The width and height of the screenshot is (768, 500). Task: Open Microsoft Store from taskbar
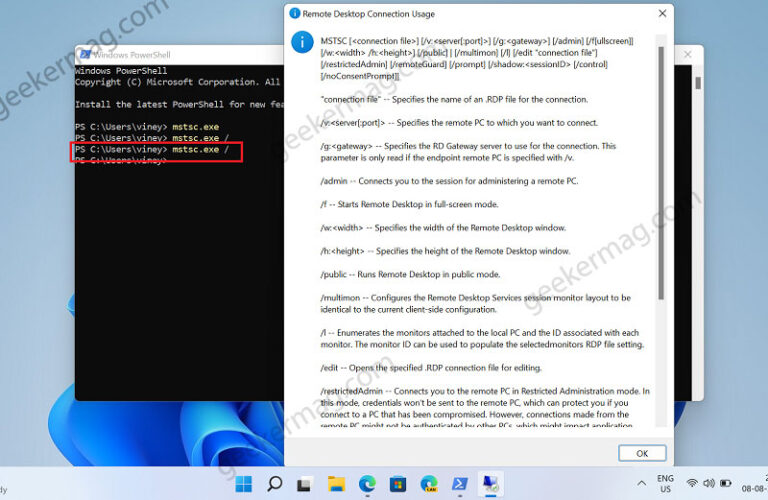click(398, 485)
